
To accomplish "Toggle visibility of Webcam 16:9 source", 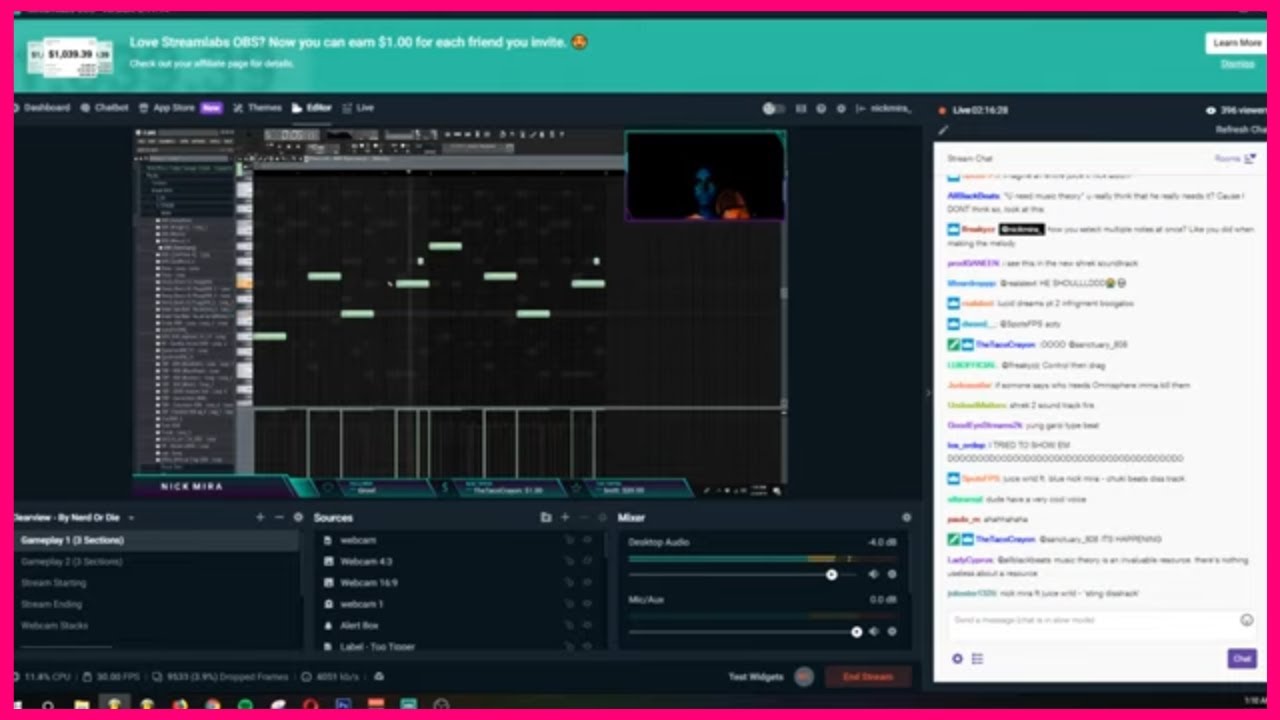I will pos(588,583).
